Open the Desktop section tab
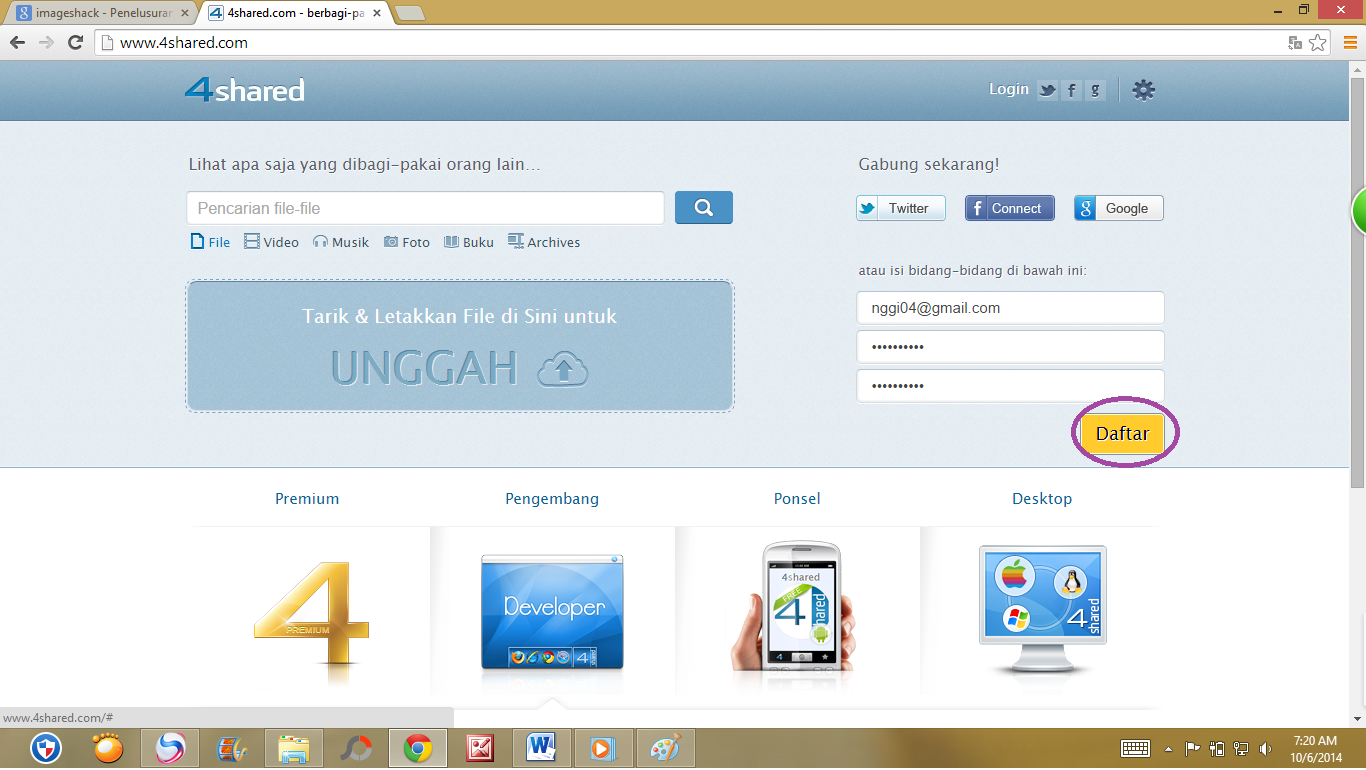 click(x=1042, y=498)
